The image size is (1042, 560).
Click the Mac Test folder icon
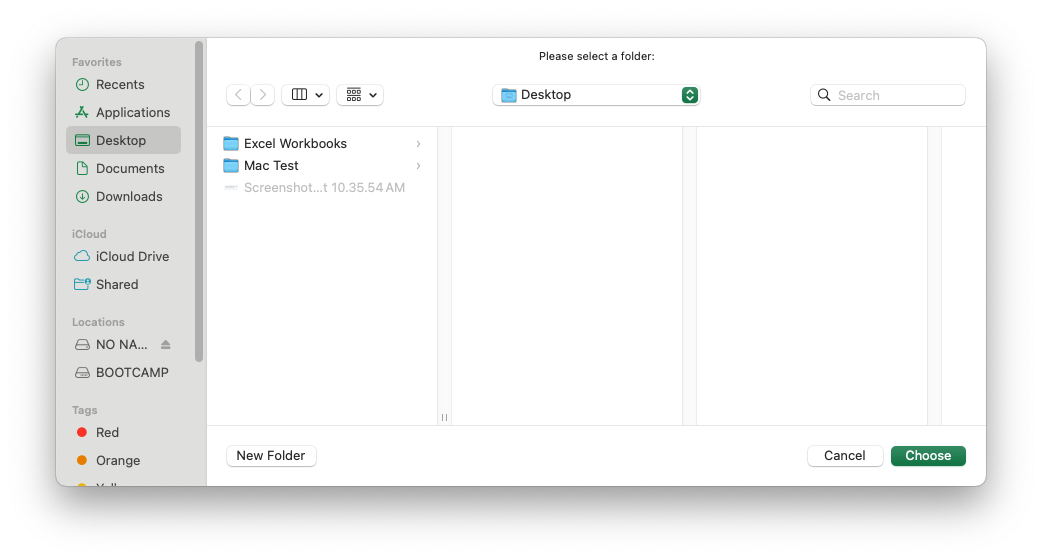coord(231,166)
